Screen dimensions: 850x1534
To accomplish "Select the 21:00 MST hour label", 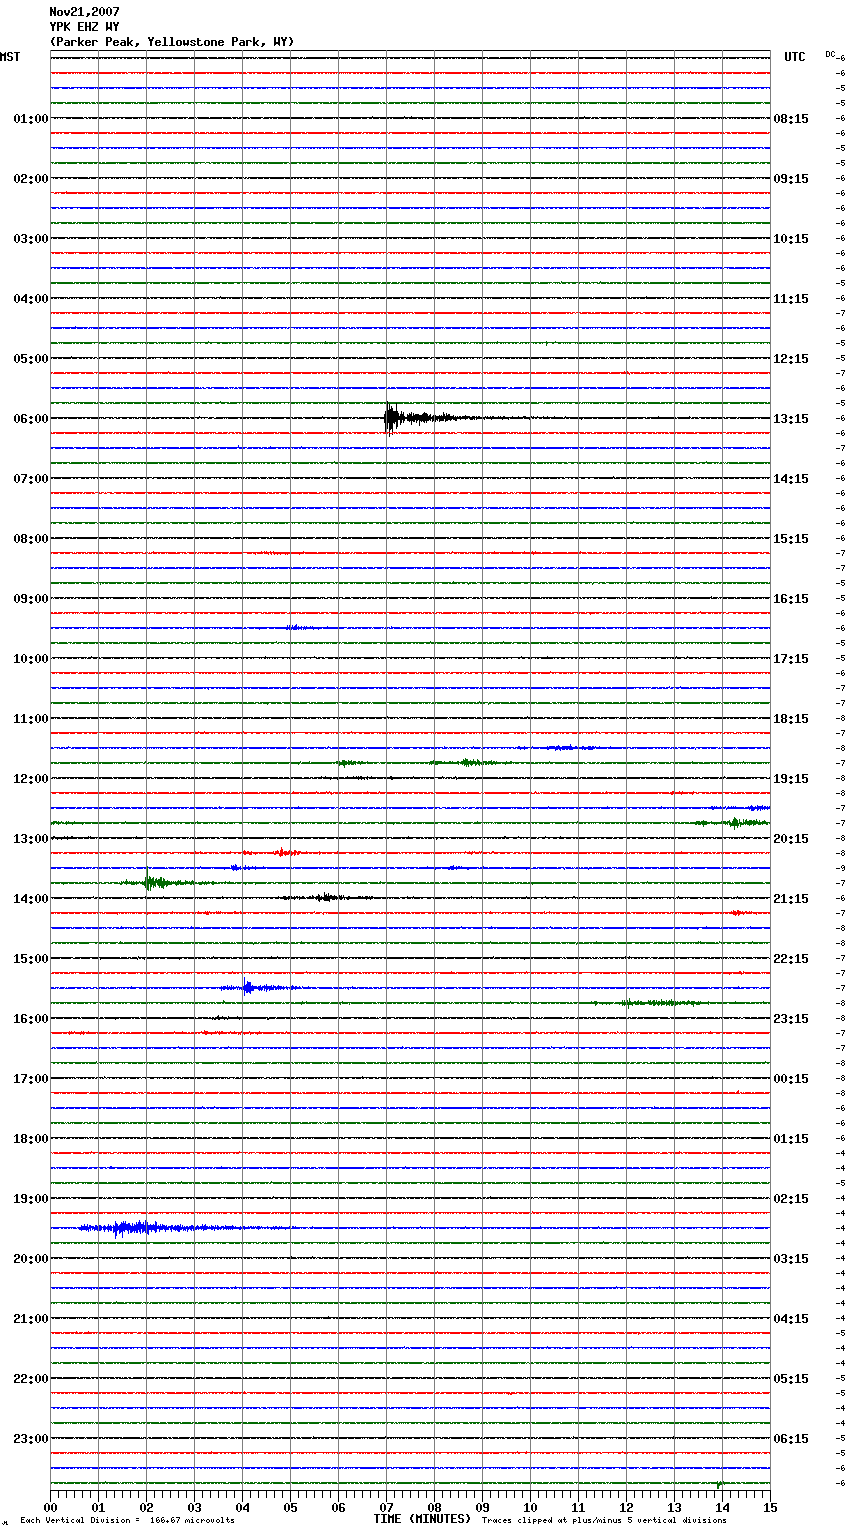I will click(31, 1319).
